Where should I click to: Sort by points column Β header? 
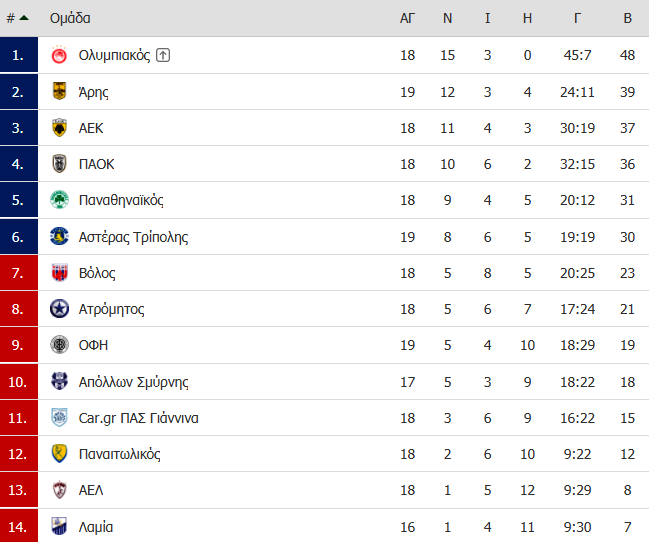tap(627, 18)
